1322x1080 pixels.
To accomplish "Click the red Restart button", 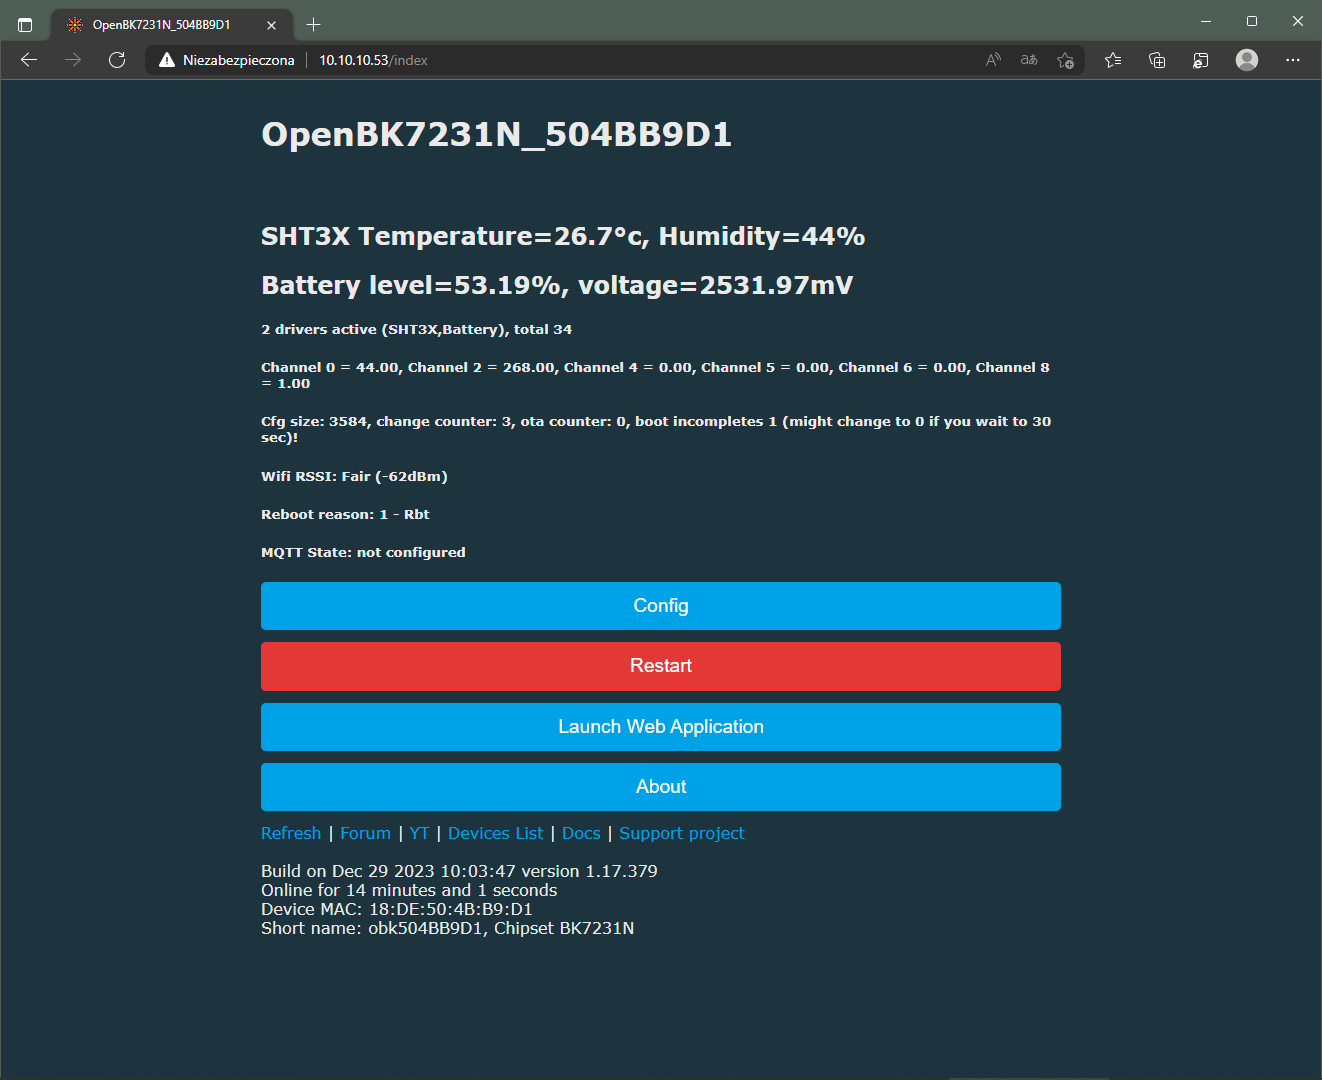I will coord(661,666).
